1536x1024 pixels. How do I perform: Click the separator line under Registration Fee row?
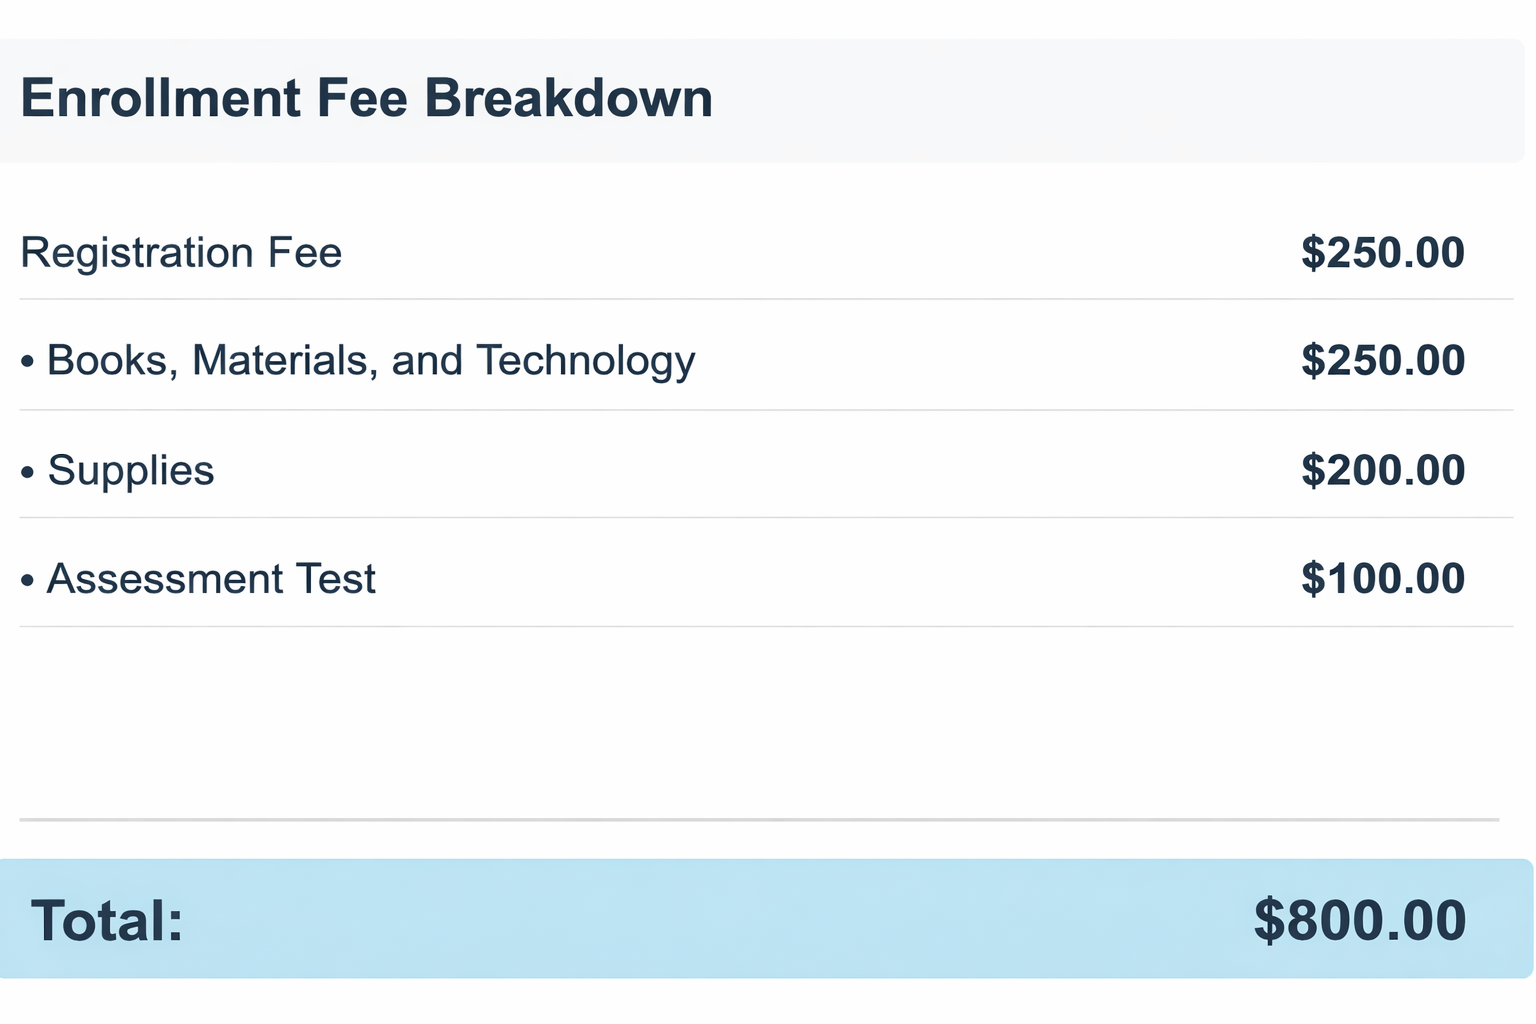[x=760, y=299]
